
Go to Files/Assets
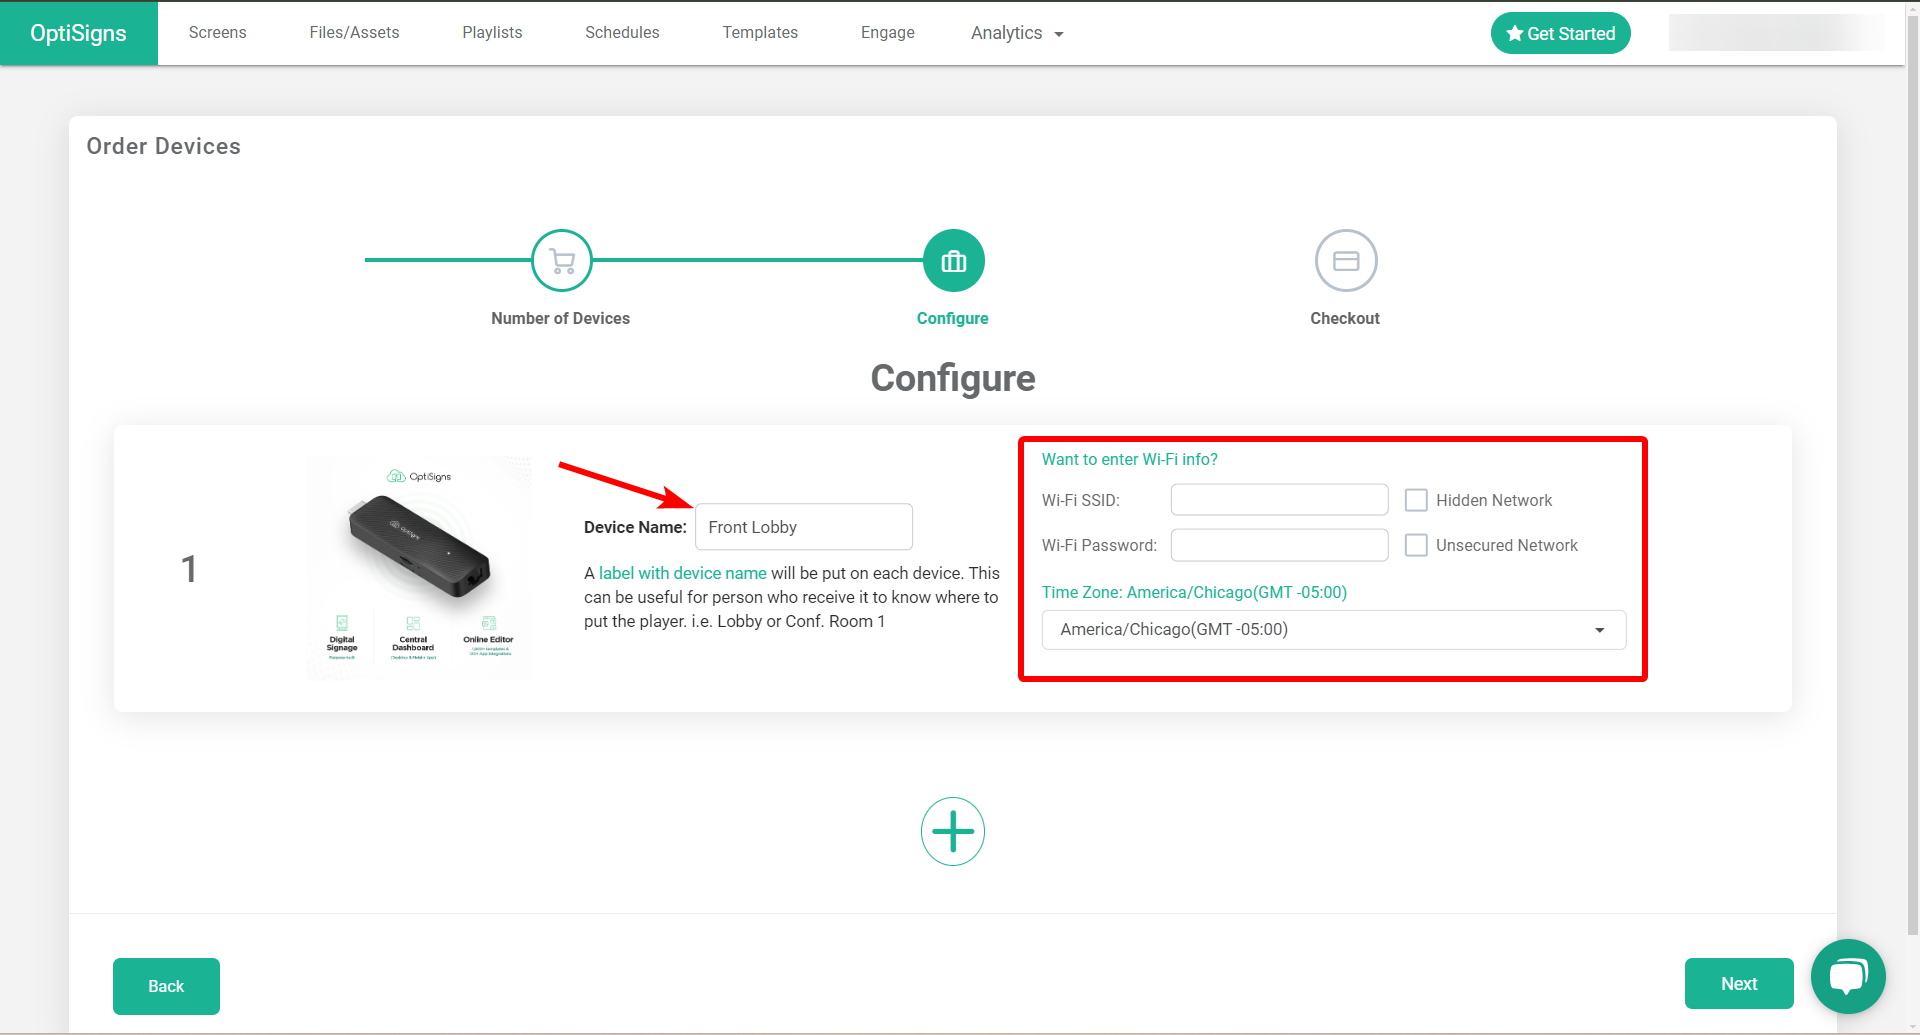pyautogui.click(x=354, y=33)
